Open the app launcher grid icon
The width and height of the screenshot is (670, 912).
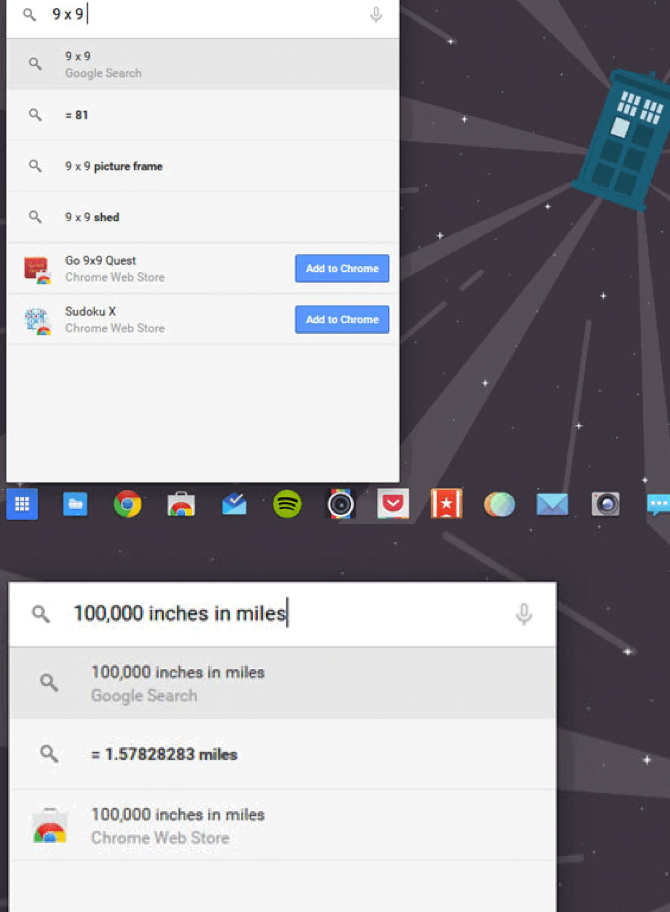tap(22, 504)
